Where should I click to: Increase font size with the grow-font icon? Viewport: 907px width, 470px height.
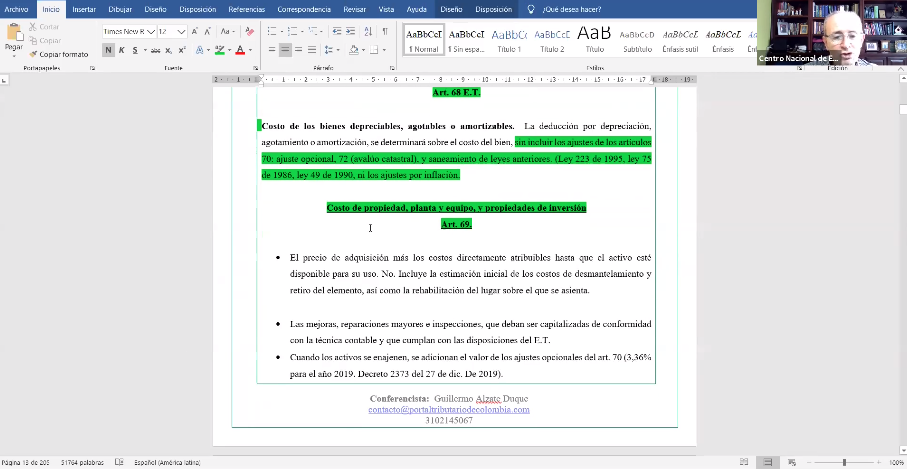195,32
